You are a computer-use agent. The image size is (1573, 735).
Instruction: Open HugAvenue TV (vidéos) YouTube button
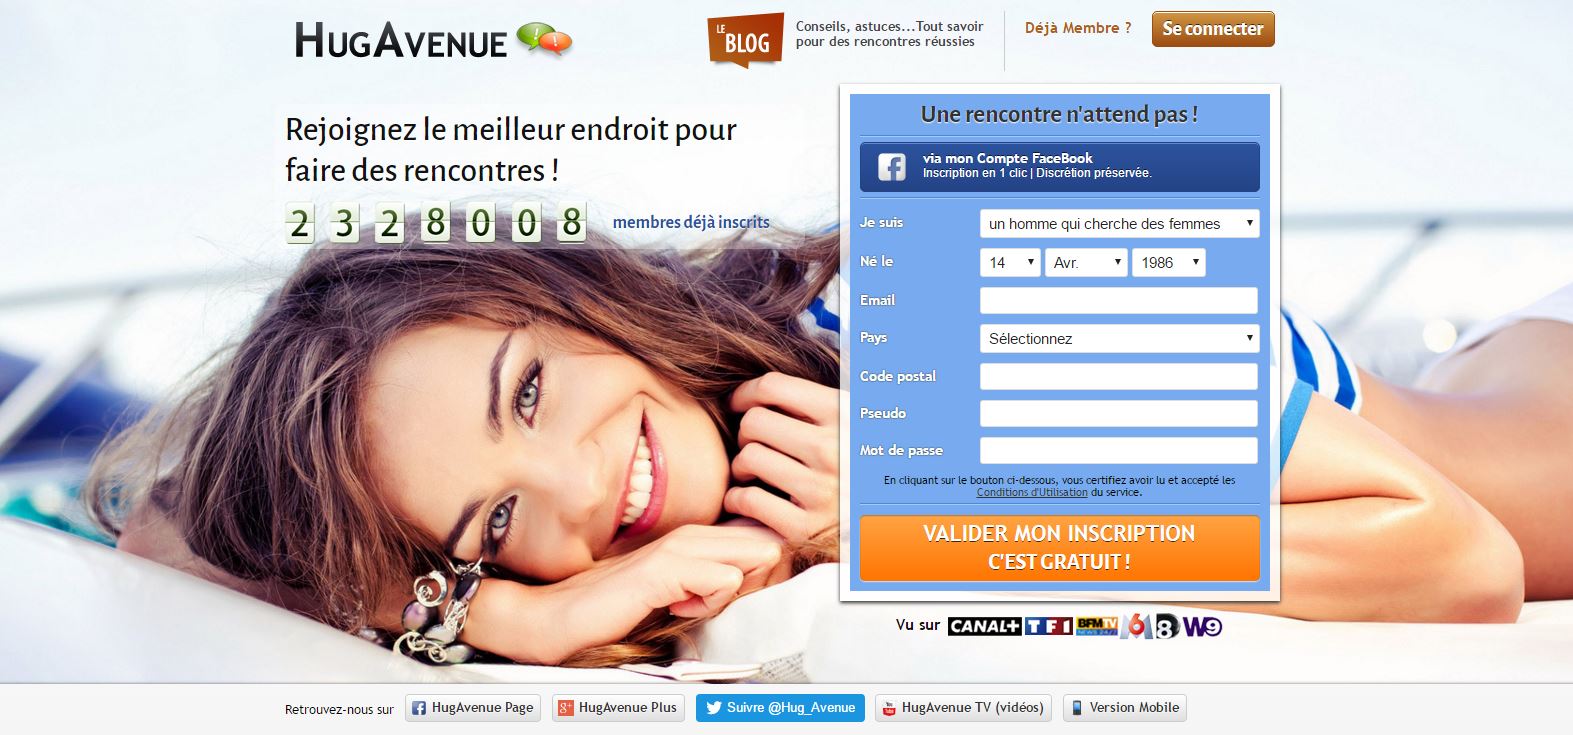(x=963, y=708)
